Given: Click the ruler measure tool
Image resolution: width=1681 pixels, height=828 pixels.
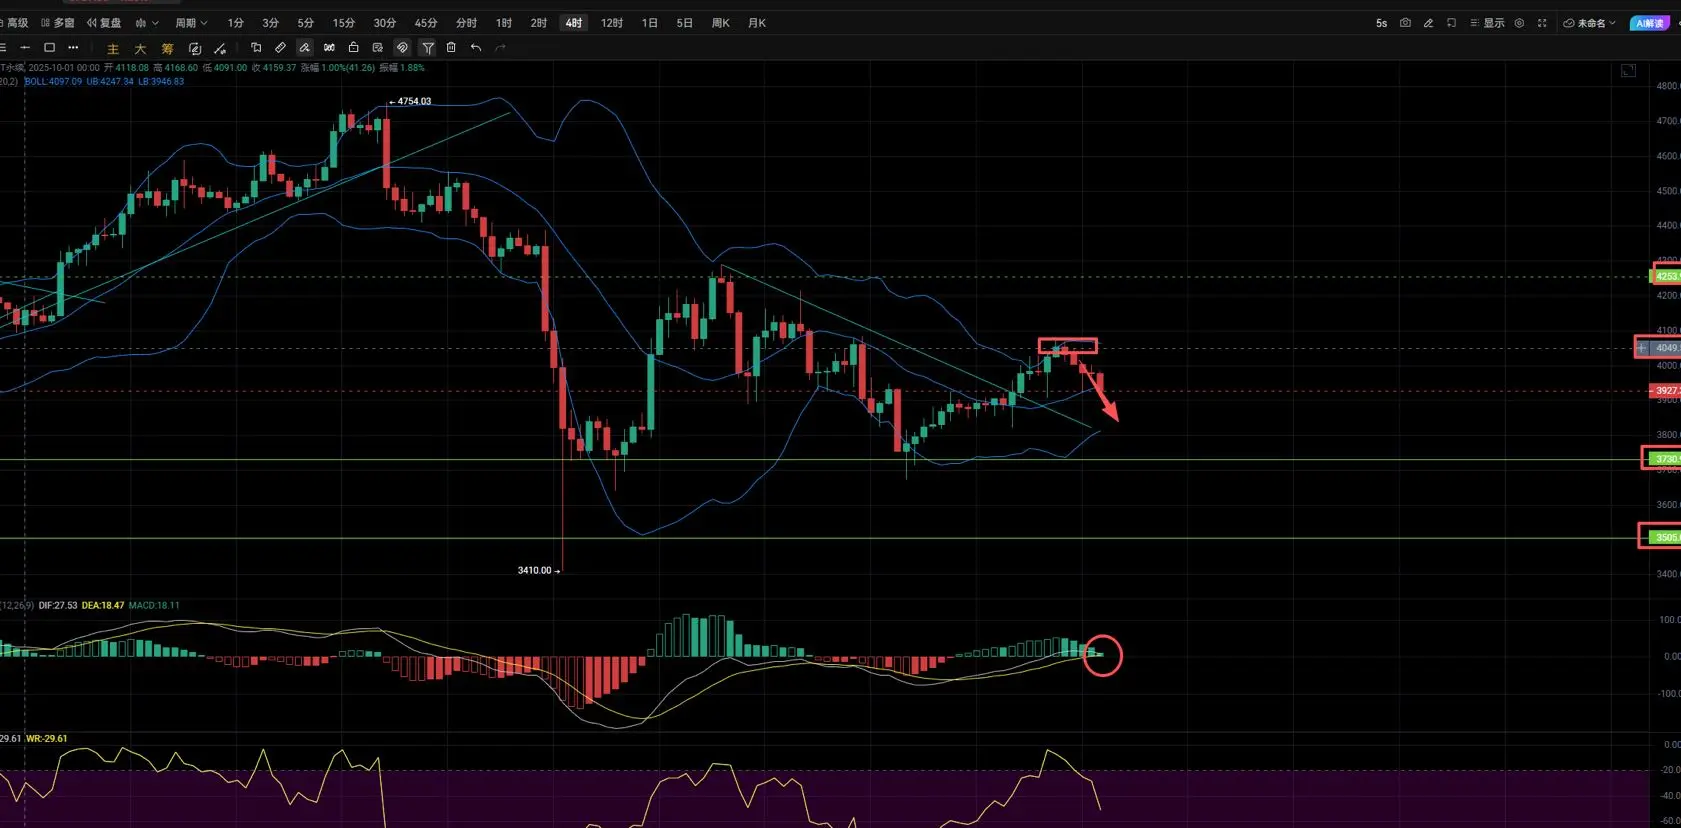Looking at the screenshot, I should pos(280,47).
